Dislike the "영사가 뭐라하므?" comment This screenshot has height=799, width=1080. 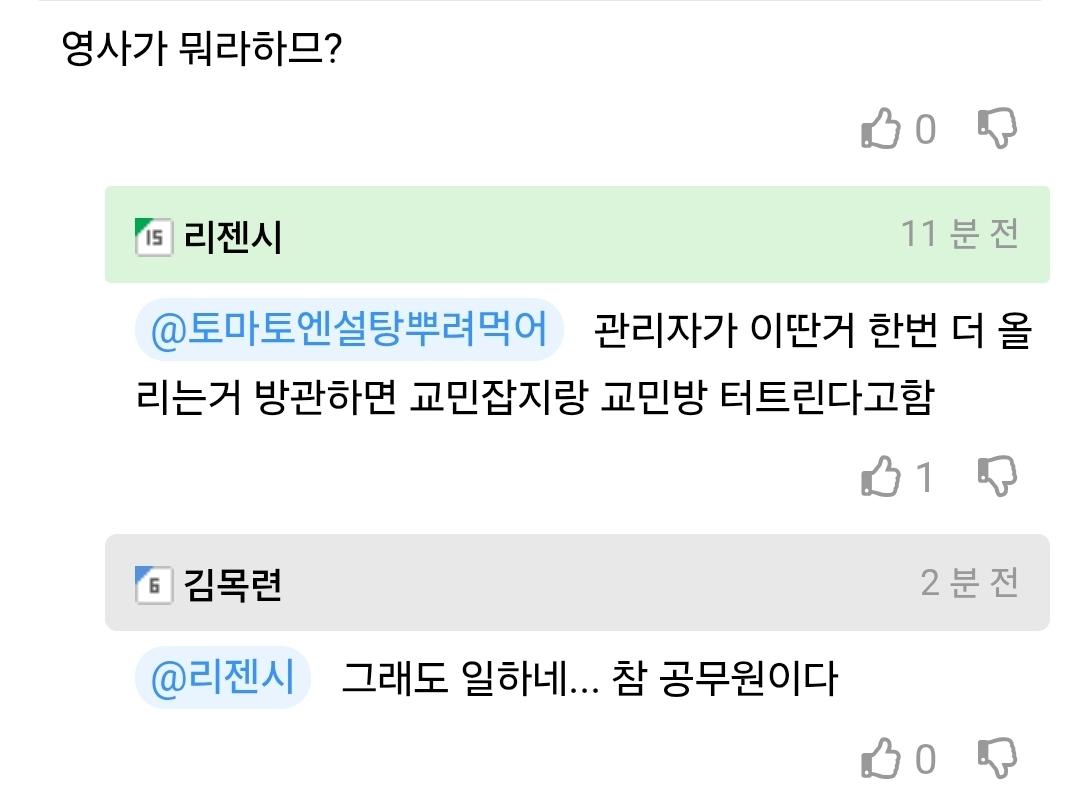(996, 129)
